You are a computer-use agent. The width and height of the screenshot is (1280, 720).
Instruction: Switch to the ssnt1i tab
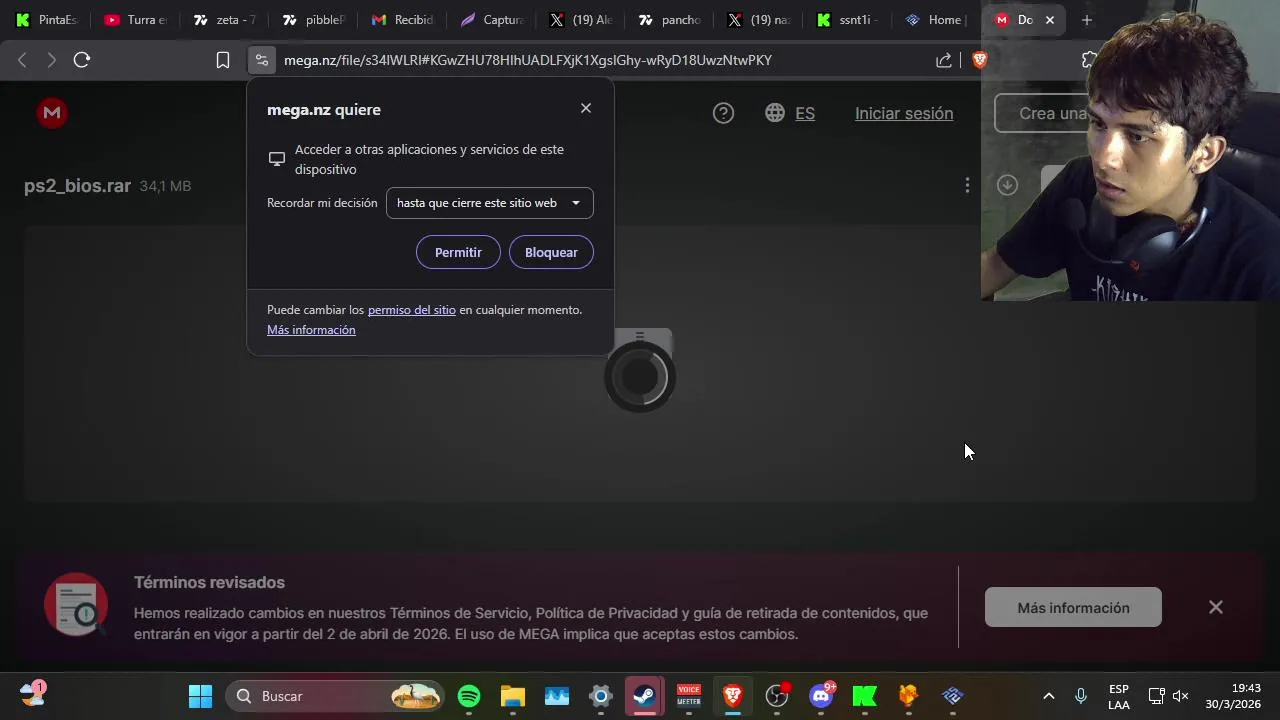tap(847, 20)
